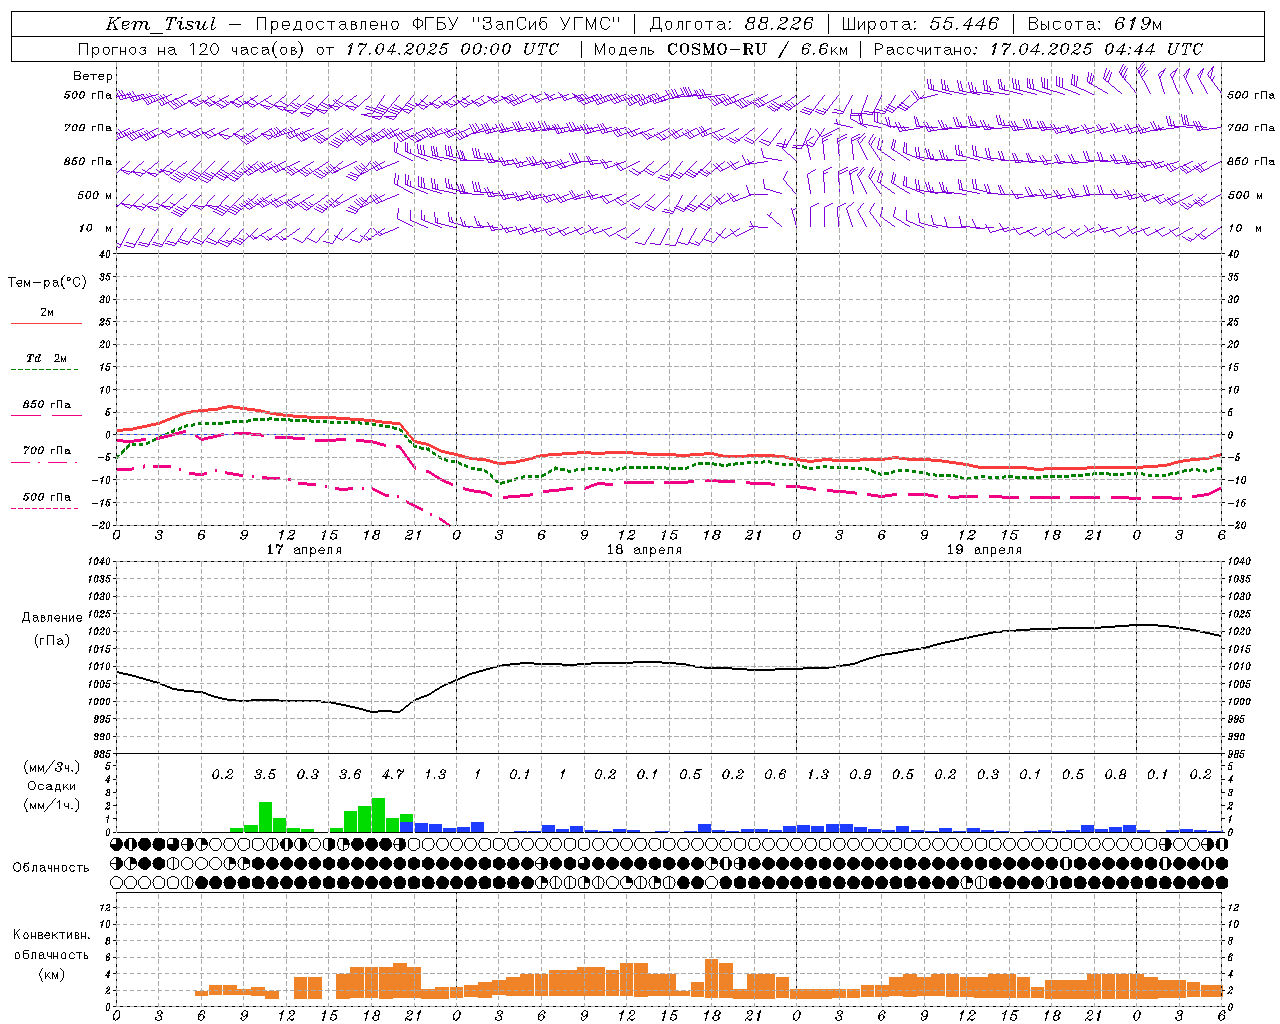This screenshot has height=1024, width=1280.
Task: Select the '2м' temperature legend entry
Action: [47, 313]
